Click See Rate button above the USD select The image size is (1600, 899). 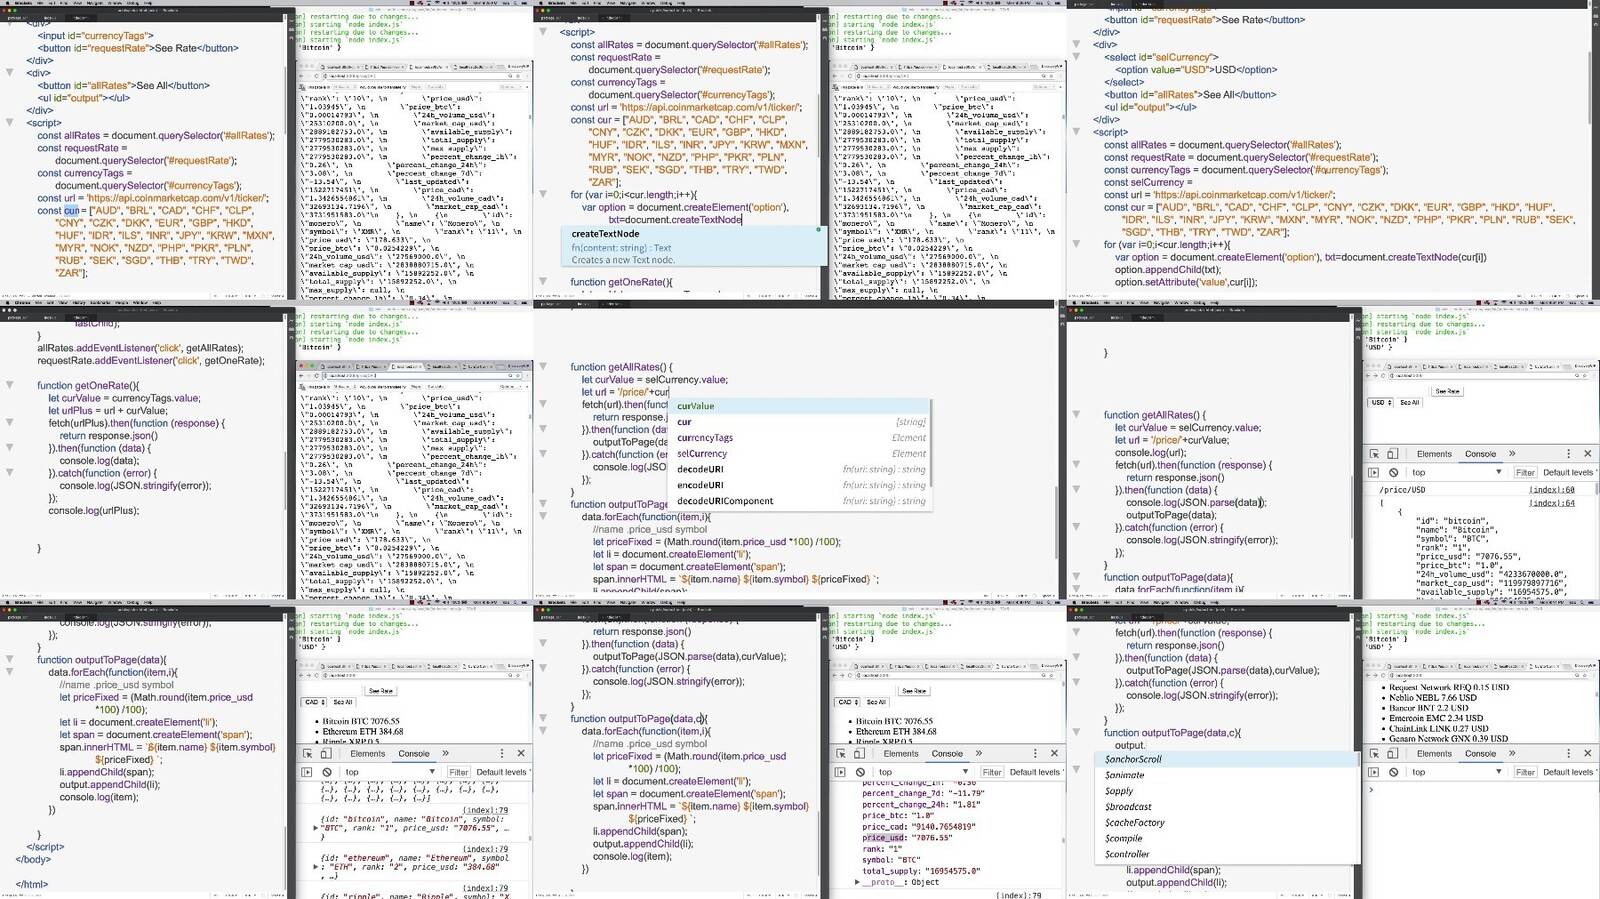pyautogui.click(x=1447, y=391)
